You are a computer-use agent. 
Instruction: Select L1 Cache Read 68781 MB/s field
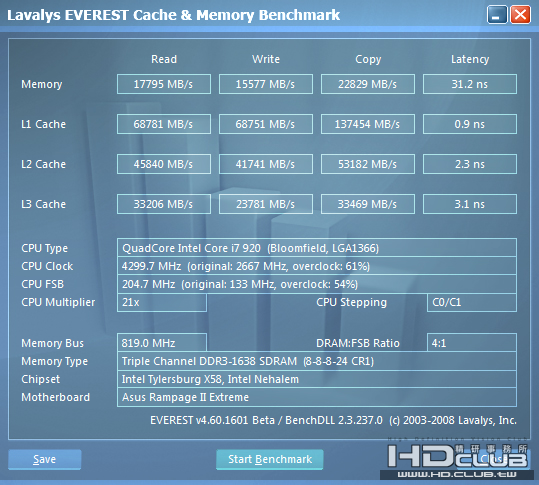pos(164,124)
